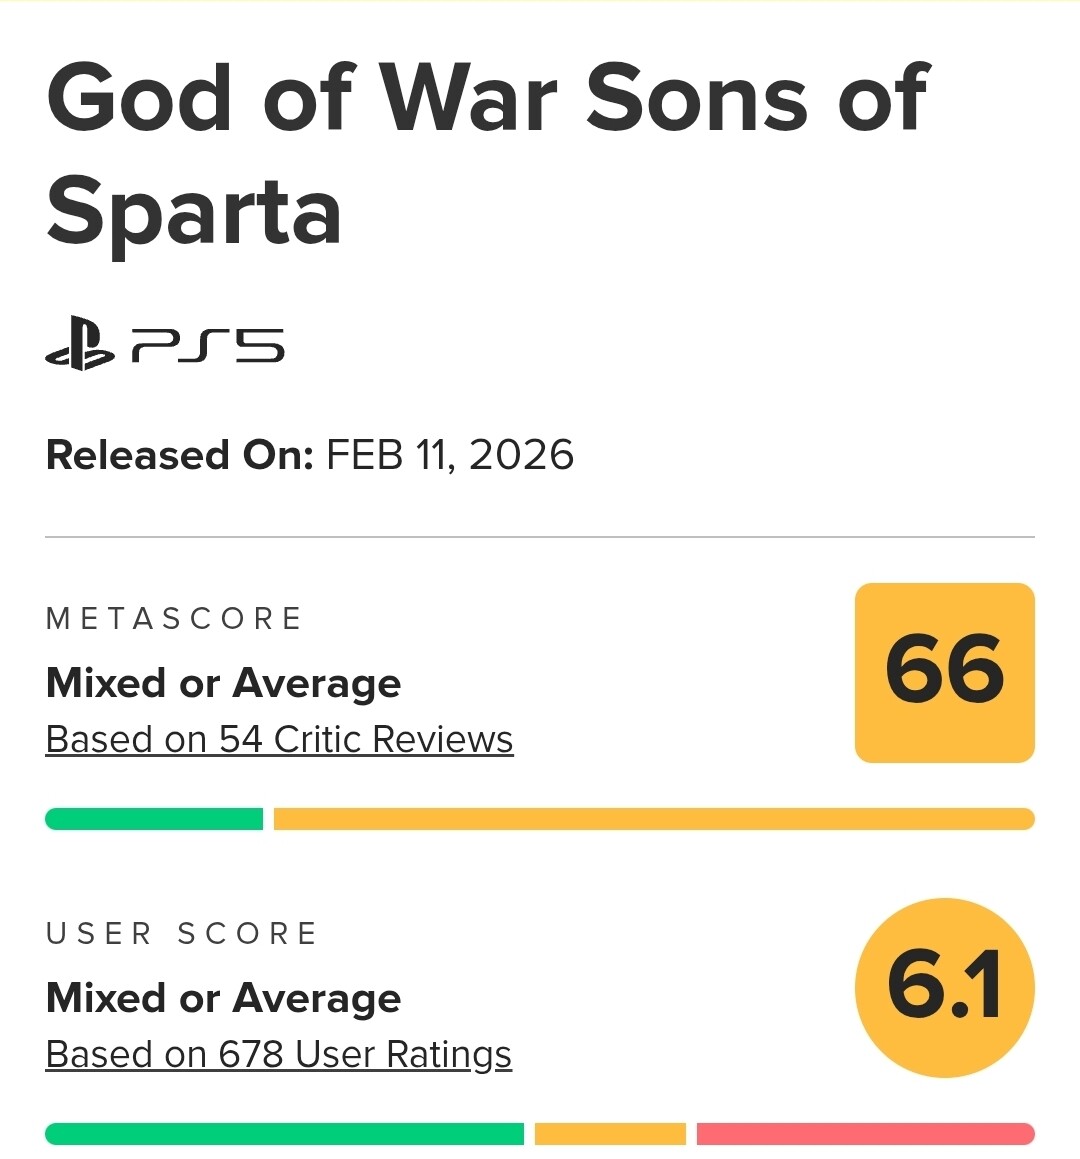
Task: Click the red negative segment of user bar
Action: pyautogui.click(x=865, y=1134)
